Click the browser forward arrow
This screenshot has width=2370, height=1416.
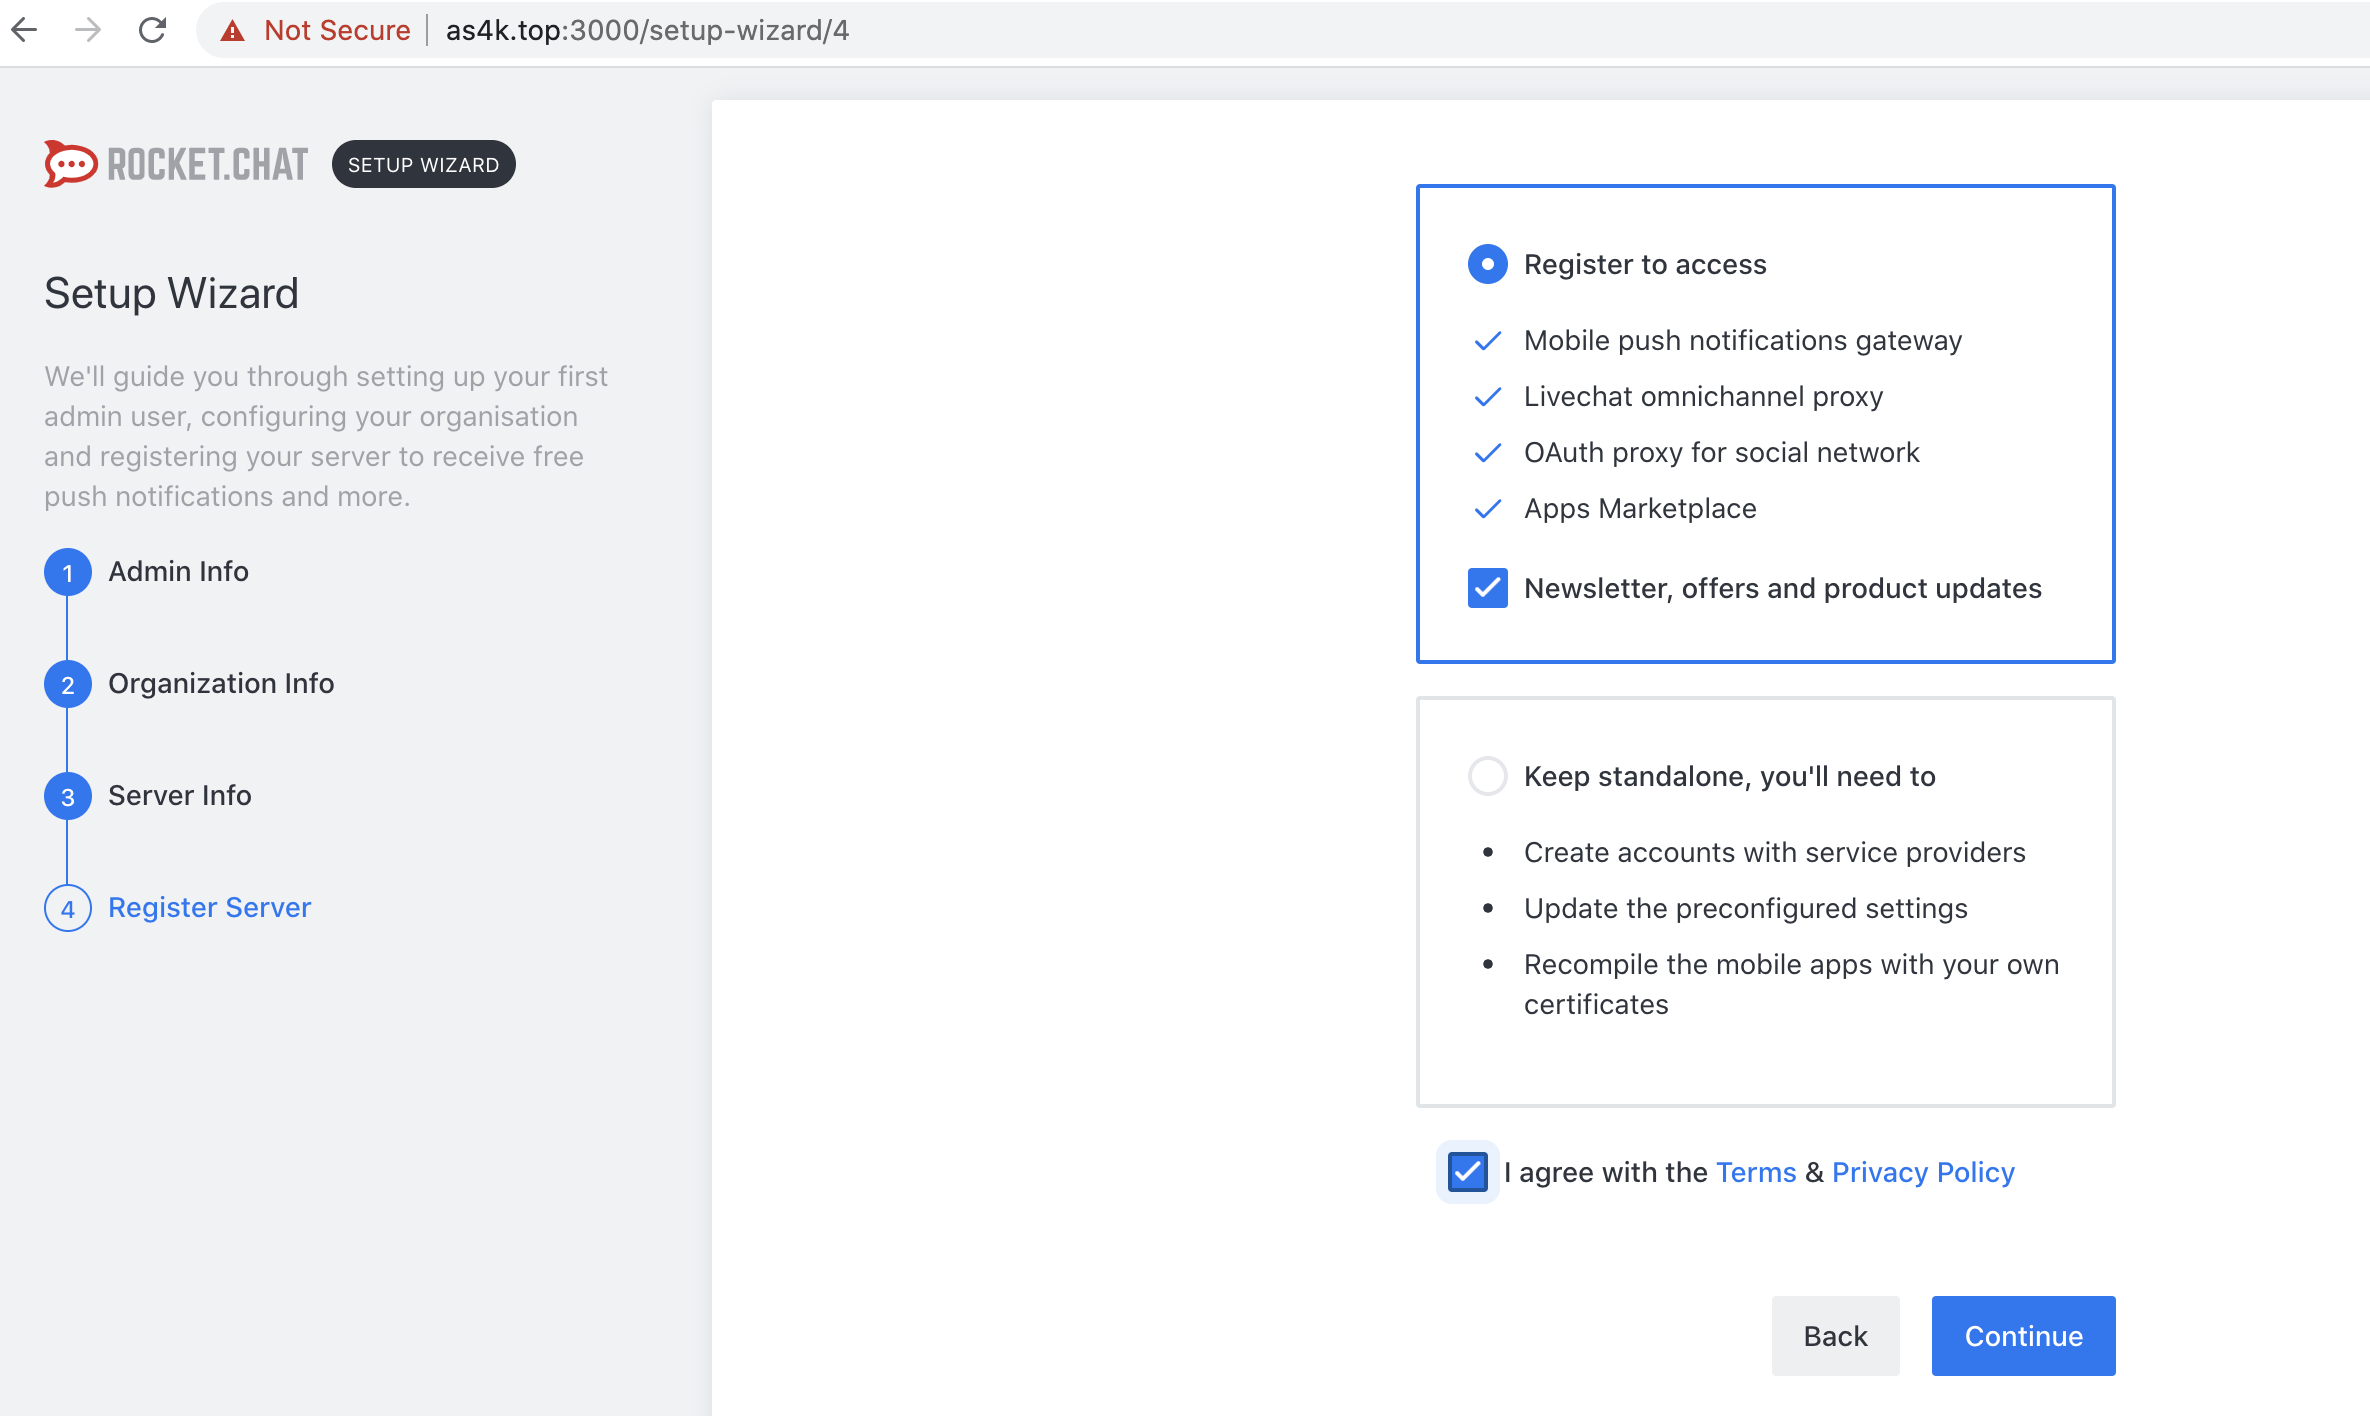(x=88, y=30)
